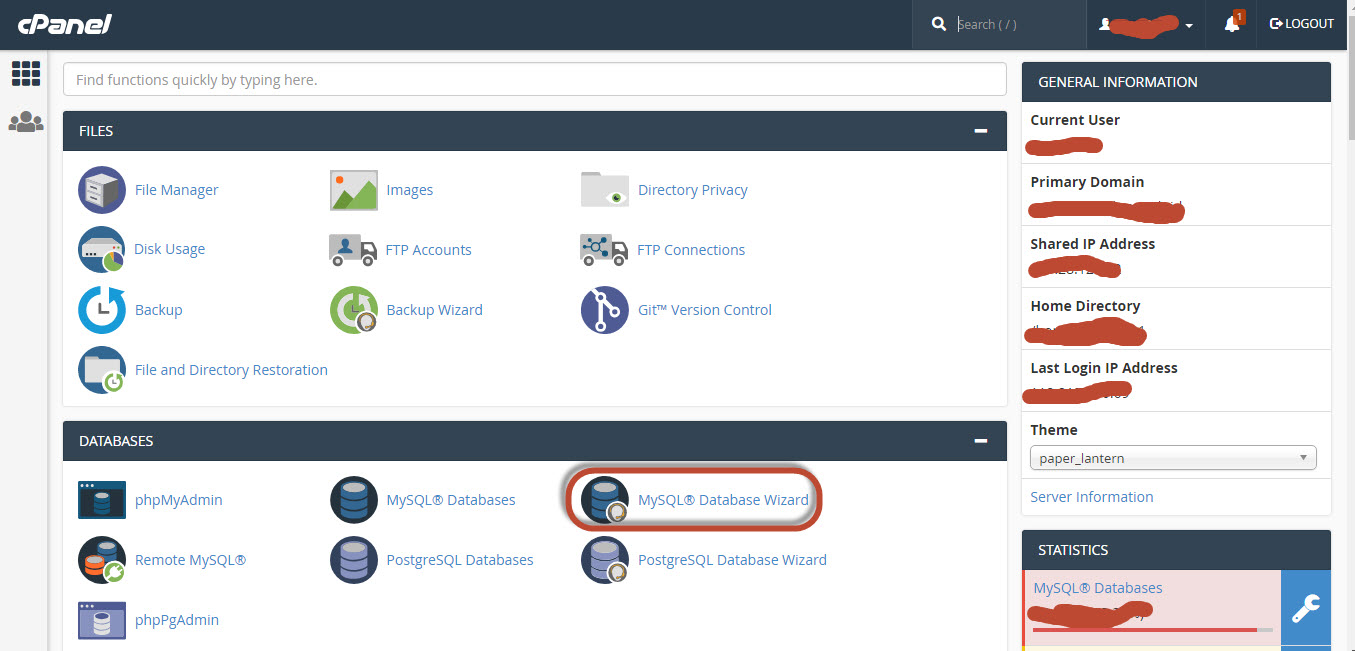The image size is (1355, 651).
Task: Click the Git Version Control icon
Action: [605, 310]
